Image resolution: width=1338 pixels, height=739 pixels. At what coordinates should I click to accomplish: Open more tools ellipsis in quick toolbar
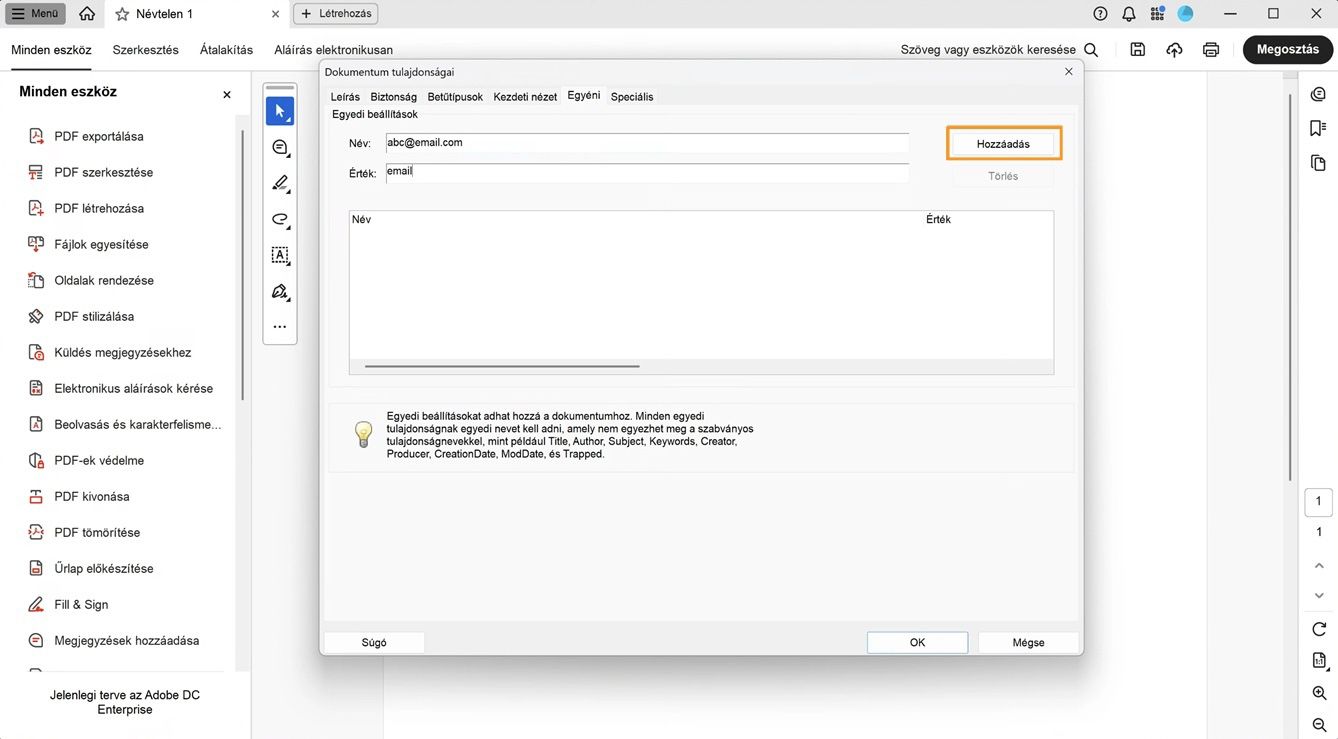point(280,327)
